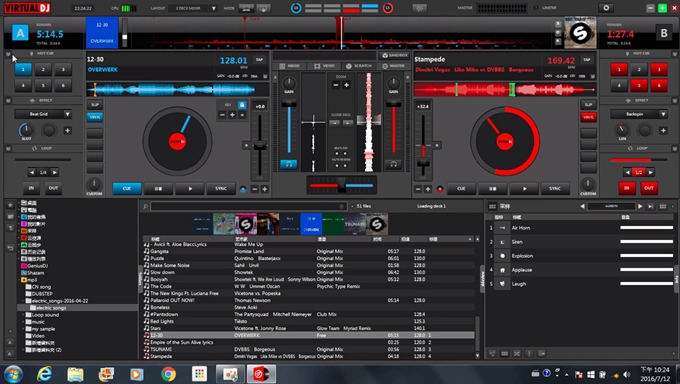Screen dimensions: 680x384
Task: Toggle deck B loop OUT button
Action: tap(649, 188)
